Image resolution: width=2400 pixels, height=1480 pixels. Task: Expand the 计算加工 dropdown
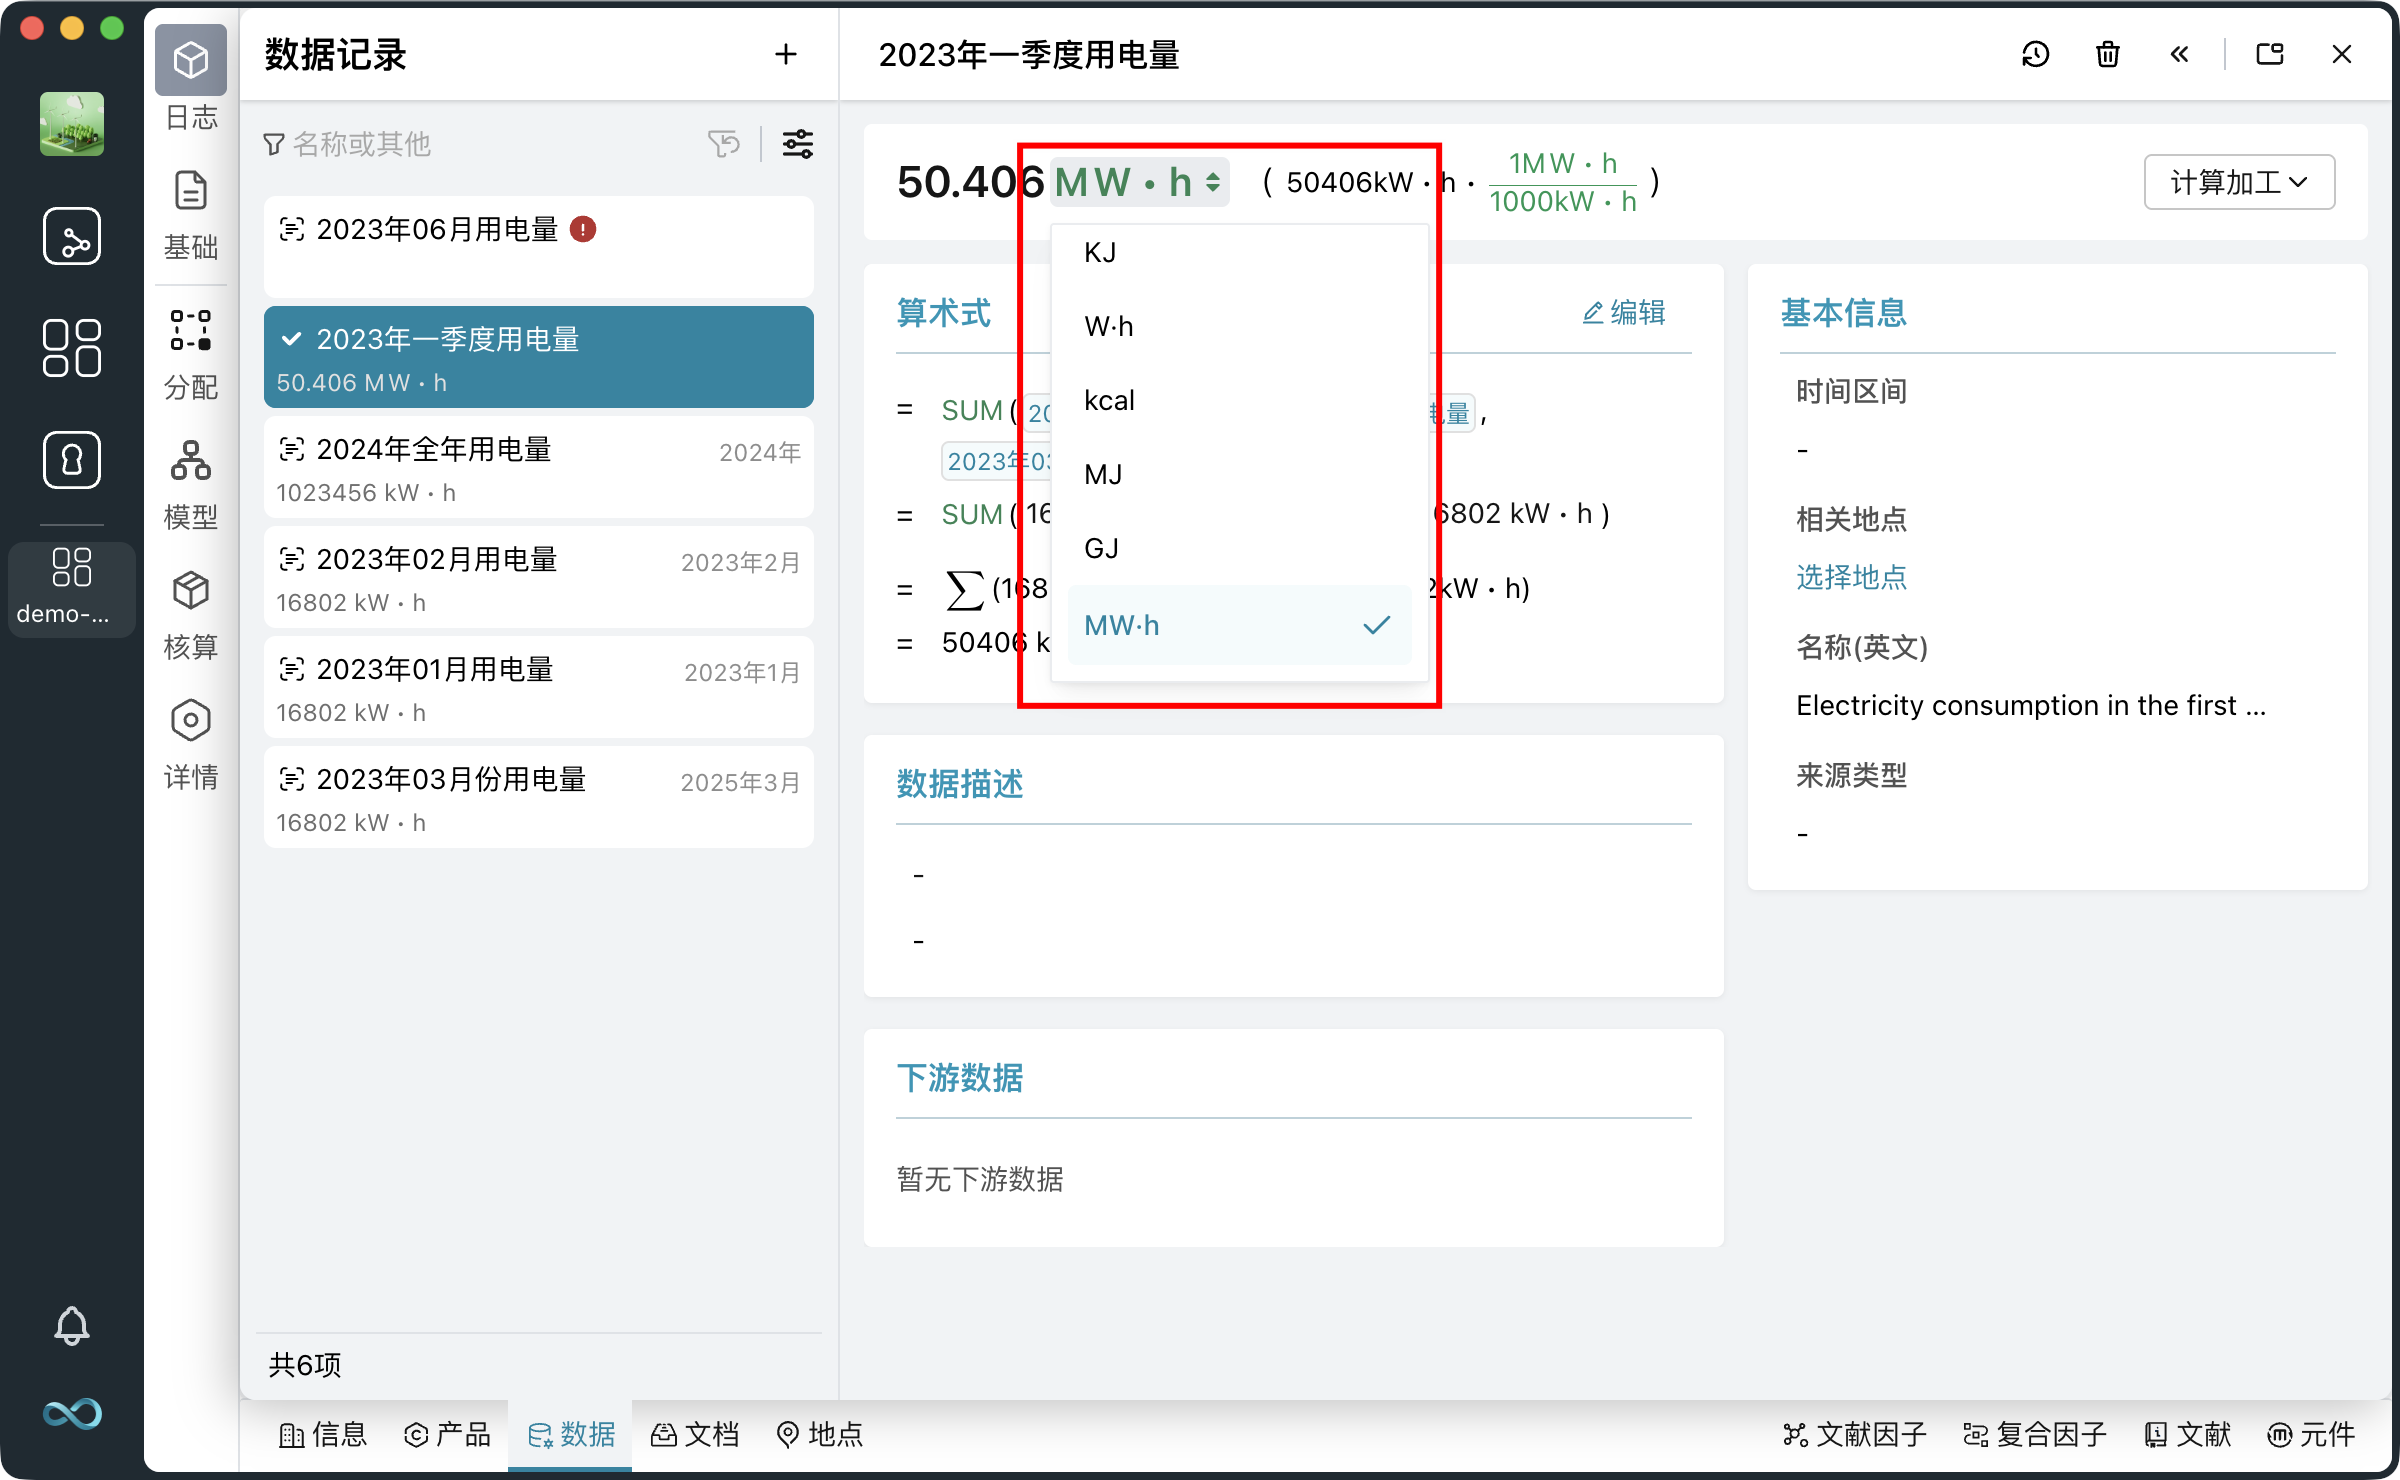click(x=2238, y=182)
